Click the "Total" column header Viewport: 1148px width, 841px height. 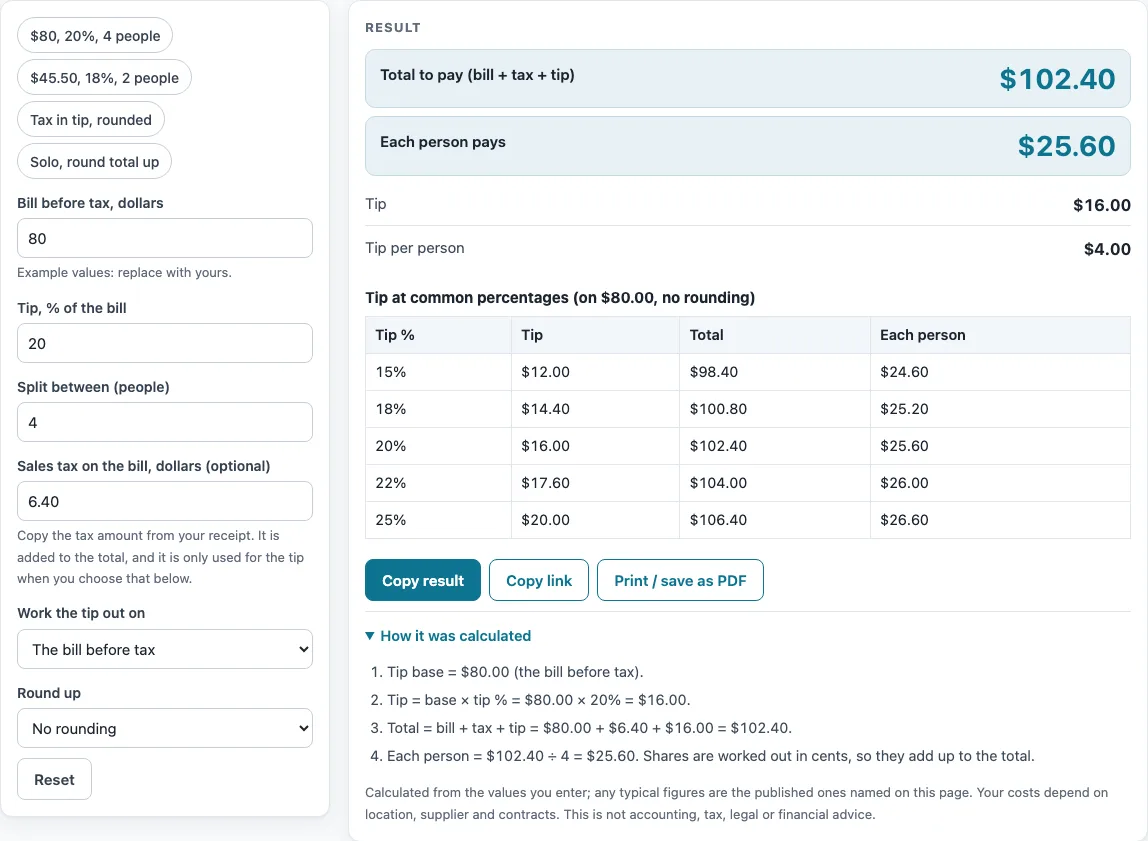pos(775,335)
